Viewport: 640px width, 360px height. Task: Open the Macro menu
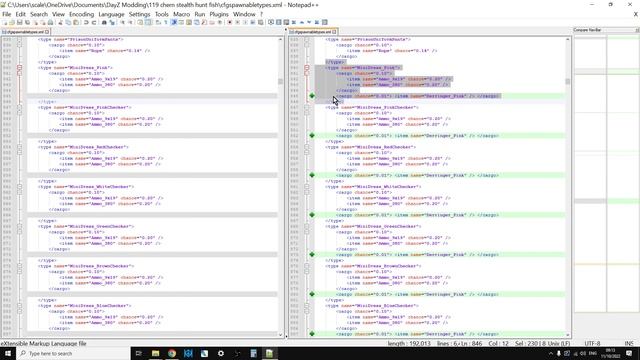(x=181, y=14)
